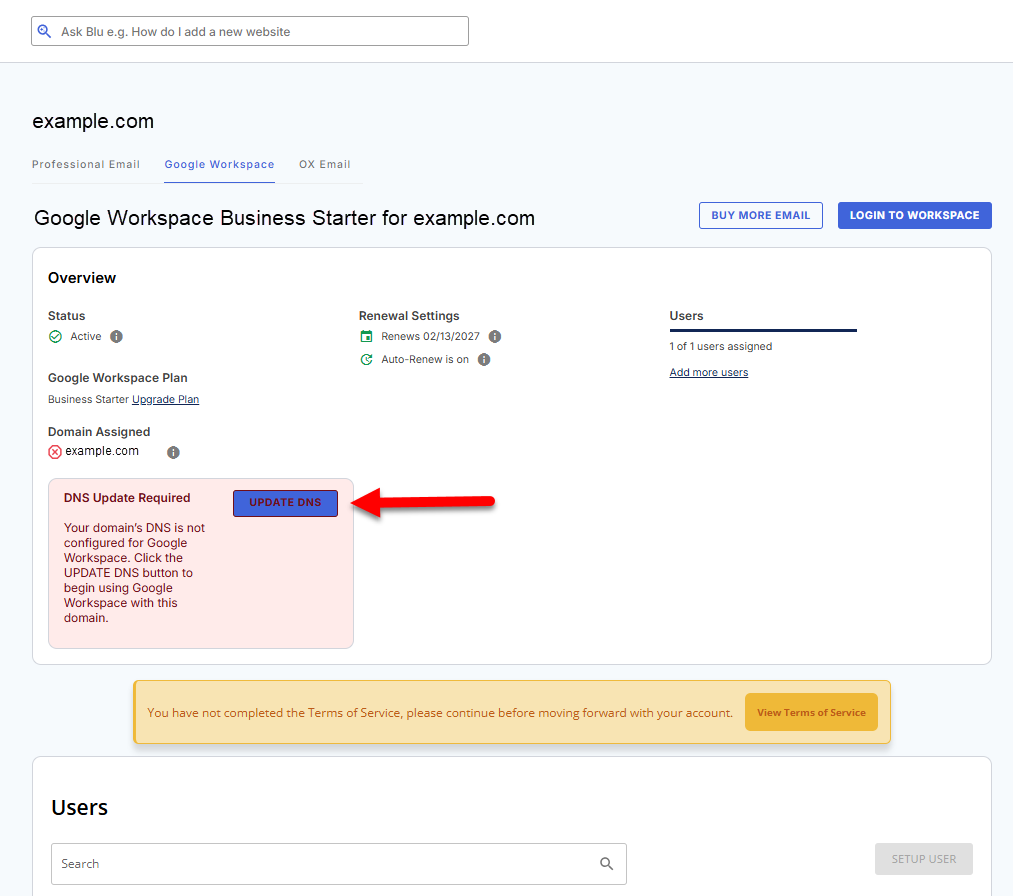Open the Professional Email tab
This screenshot has width=1013, height=896.
tap(86, 164)
